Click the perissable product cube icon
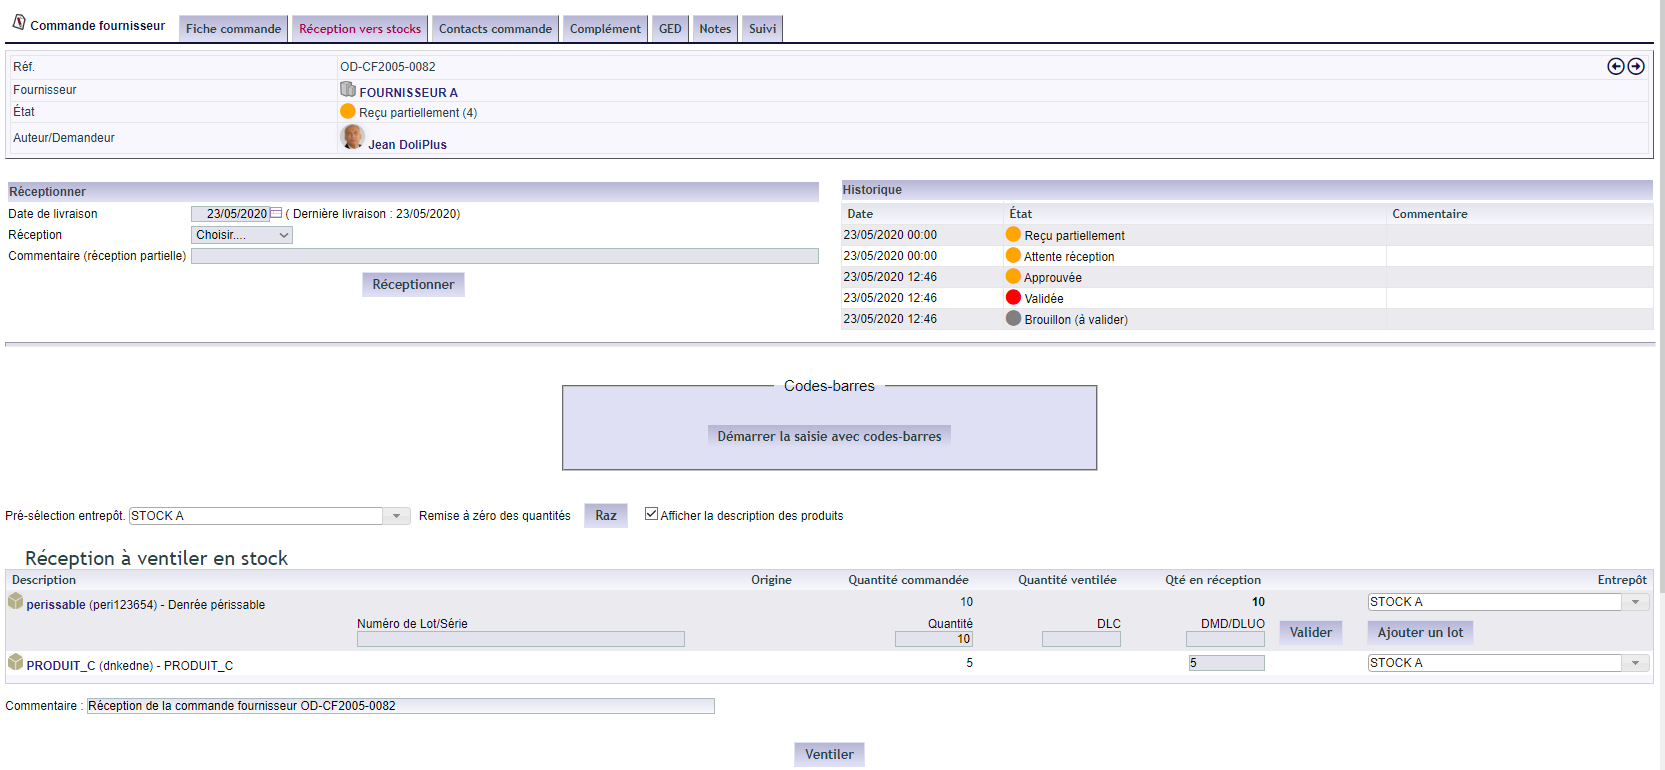The image size is (1665, 770). click(15, 601)
